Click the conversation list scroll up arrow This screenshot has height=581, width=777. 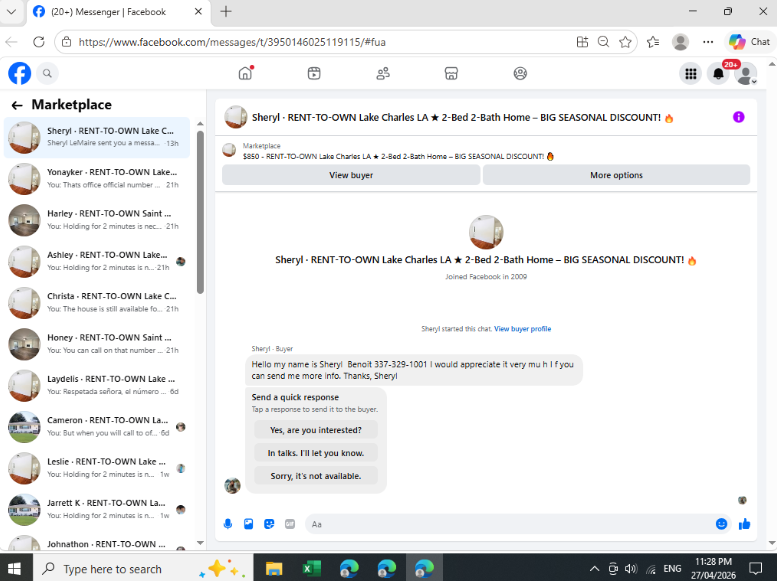[x=200, y=123]
